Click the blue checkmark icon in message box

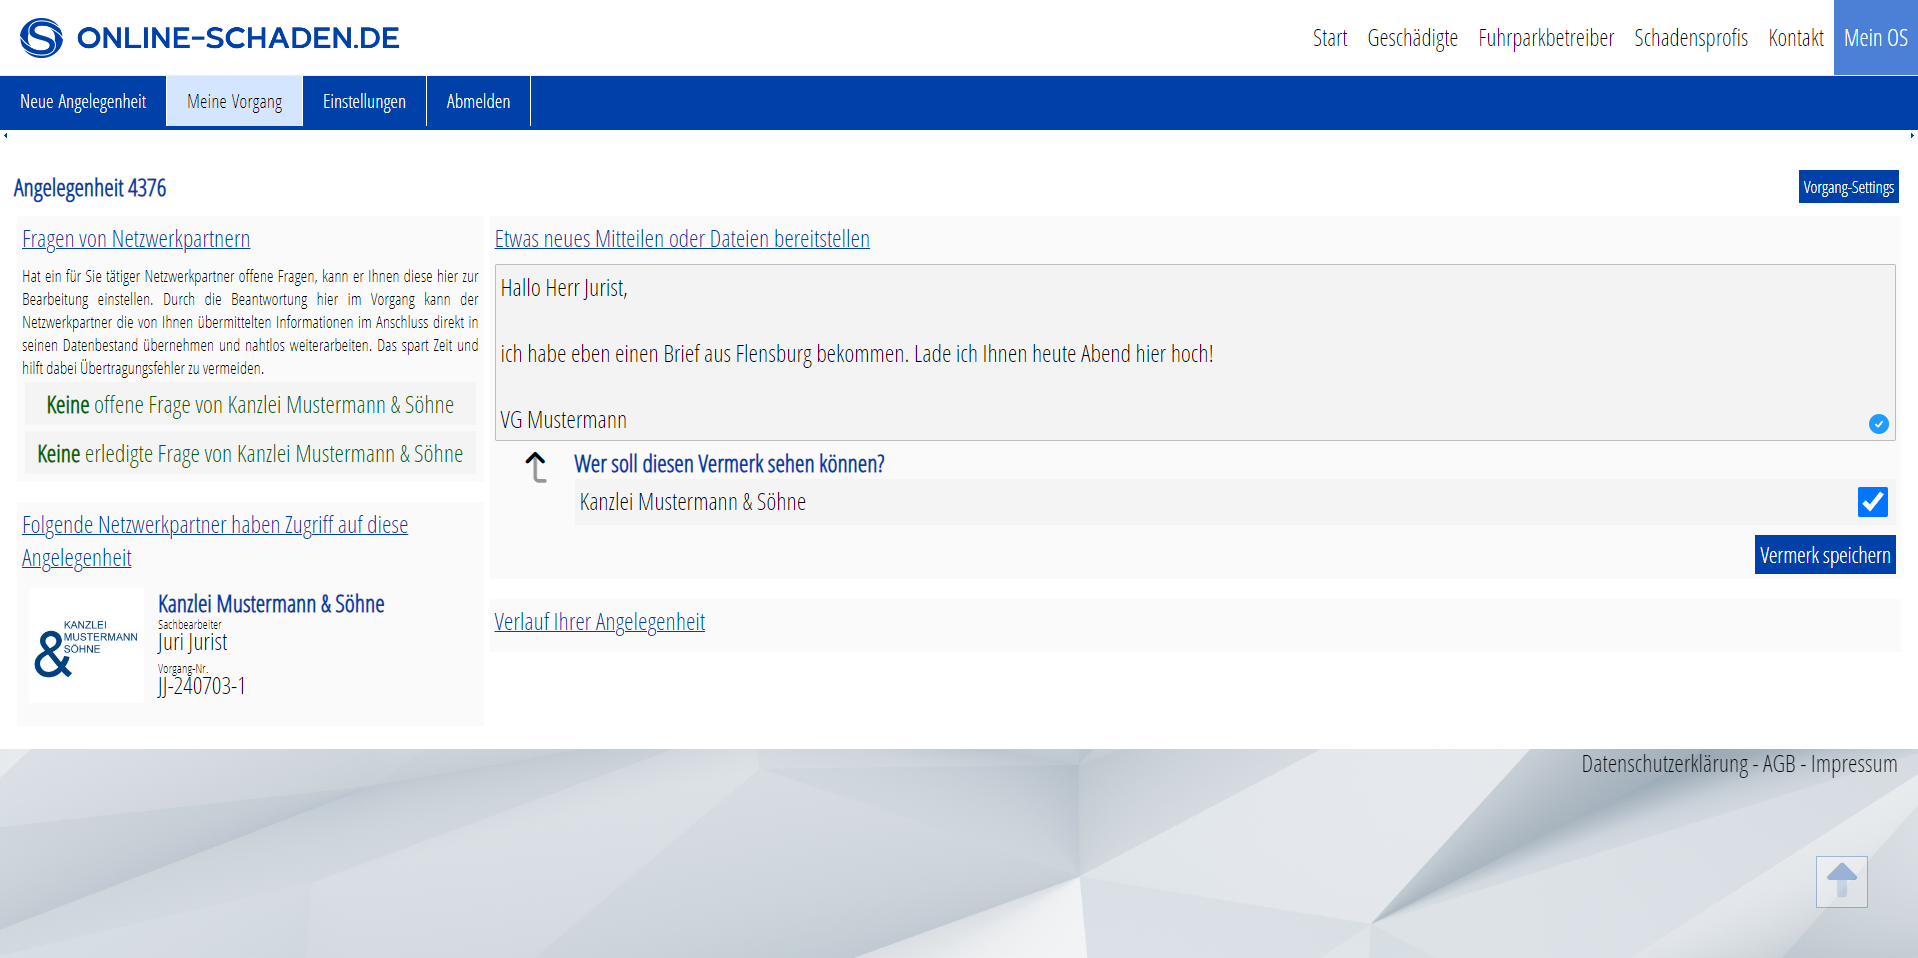coord(1878,424)
